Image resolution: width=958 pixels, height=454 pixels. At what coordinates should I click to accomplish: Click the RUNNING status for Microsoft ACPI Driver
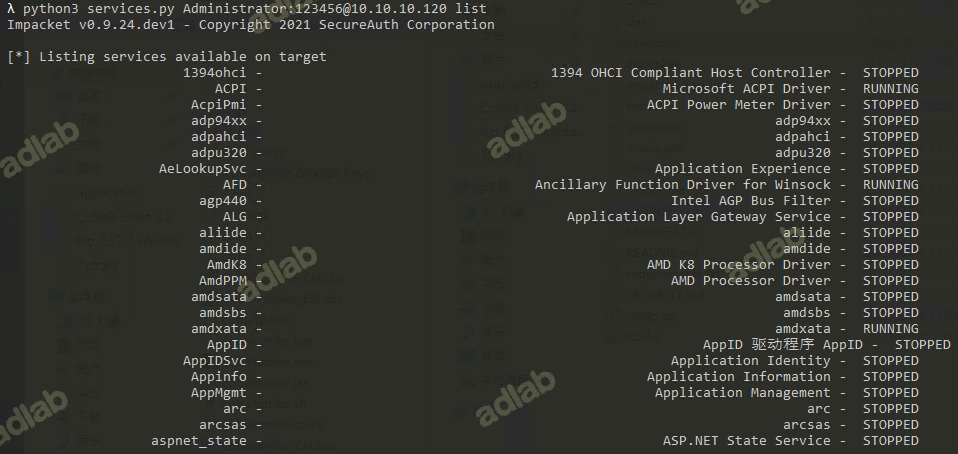pyautogui.click(x=890, y=88)
